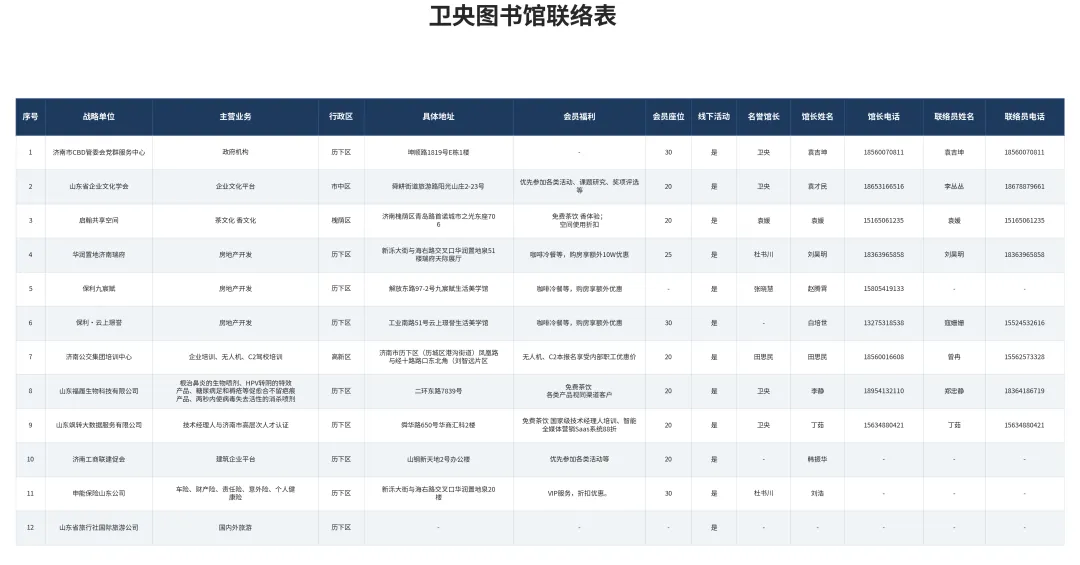The image size is (1080, 565).
Task: Click district cell 高新区
Action: (341, 357)
